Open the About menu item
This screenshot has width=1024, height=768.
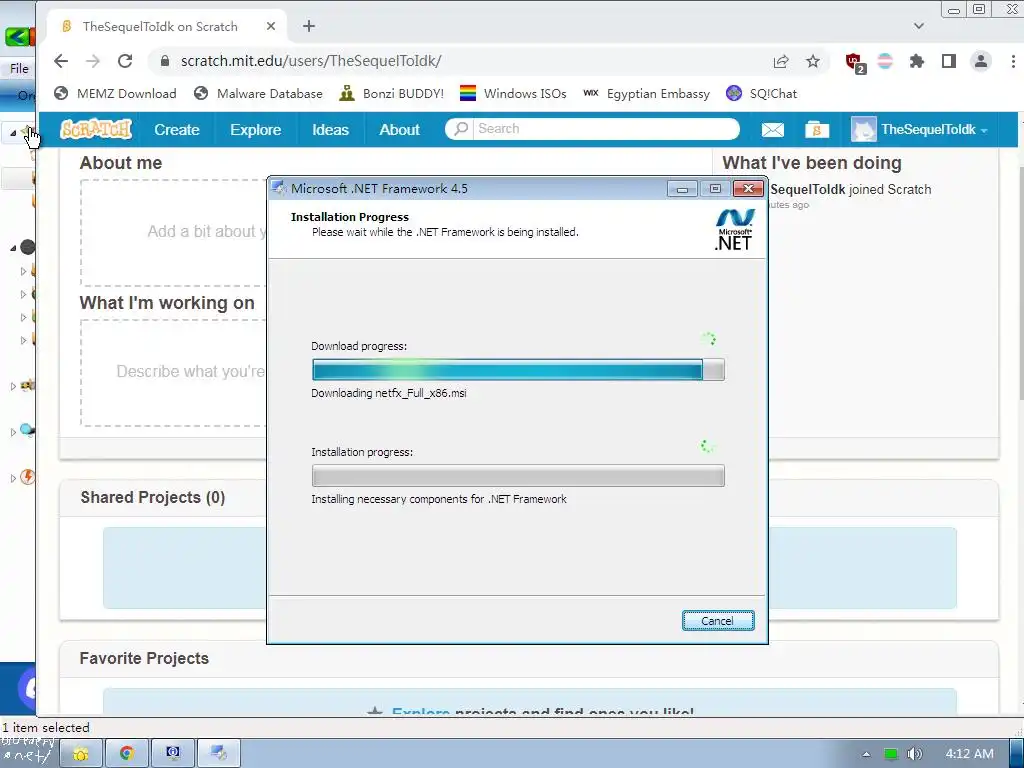(x=400, y=129)
